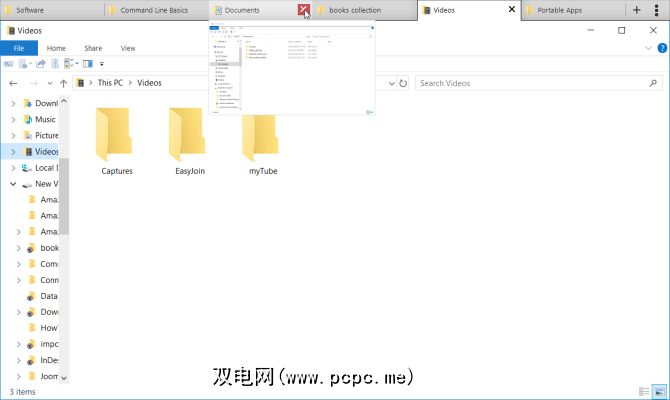Select the Captures folder
The width and height of the screenshot is (670, 400).
click(117, 142)
